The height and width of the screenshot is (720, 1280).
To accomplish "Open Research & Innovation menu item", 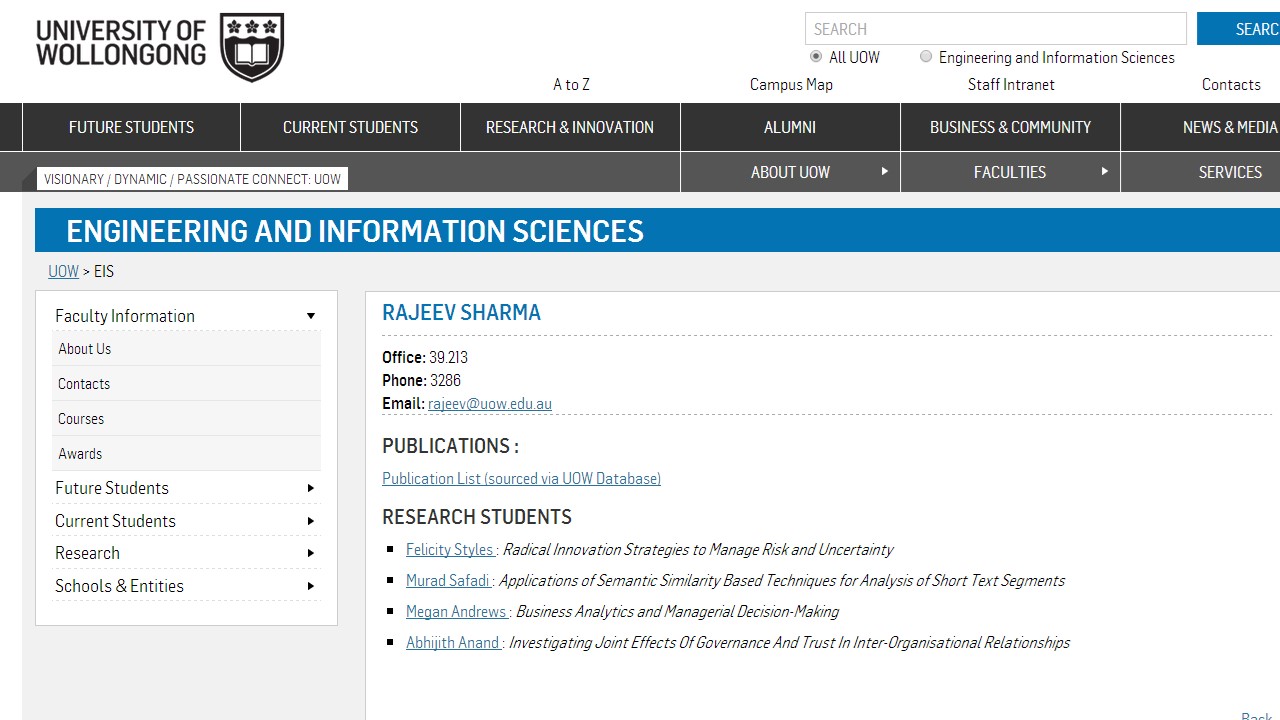I will coord(570,127).
